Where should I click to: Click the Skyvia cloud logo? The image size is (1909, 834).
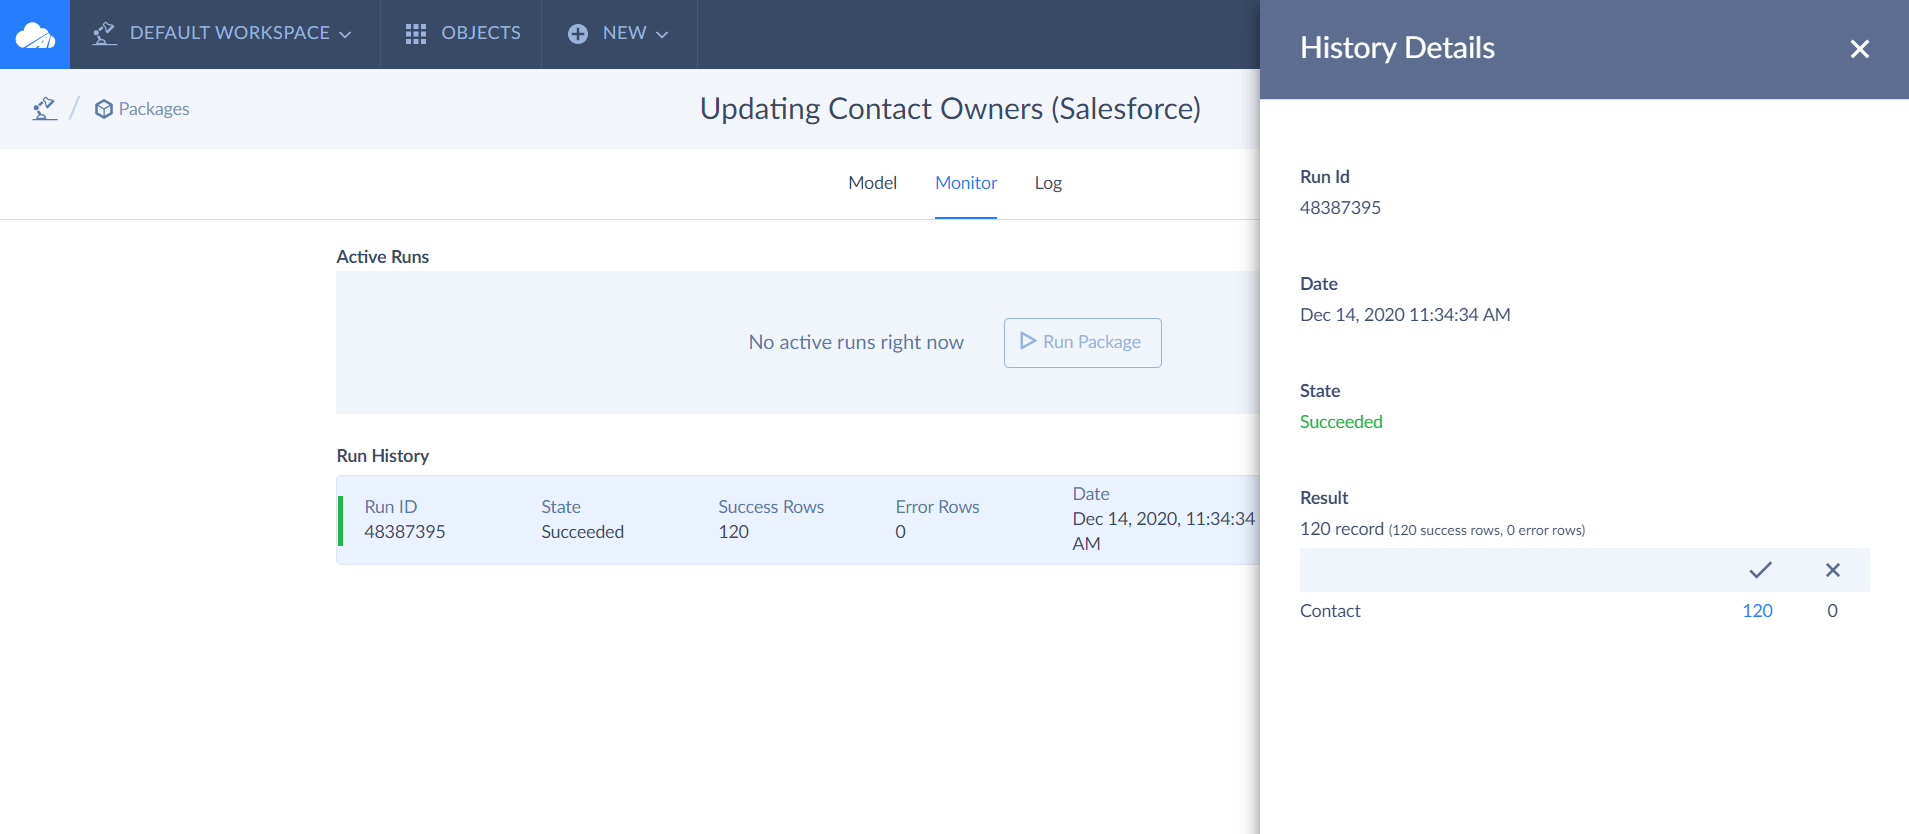pos(35,35)
